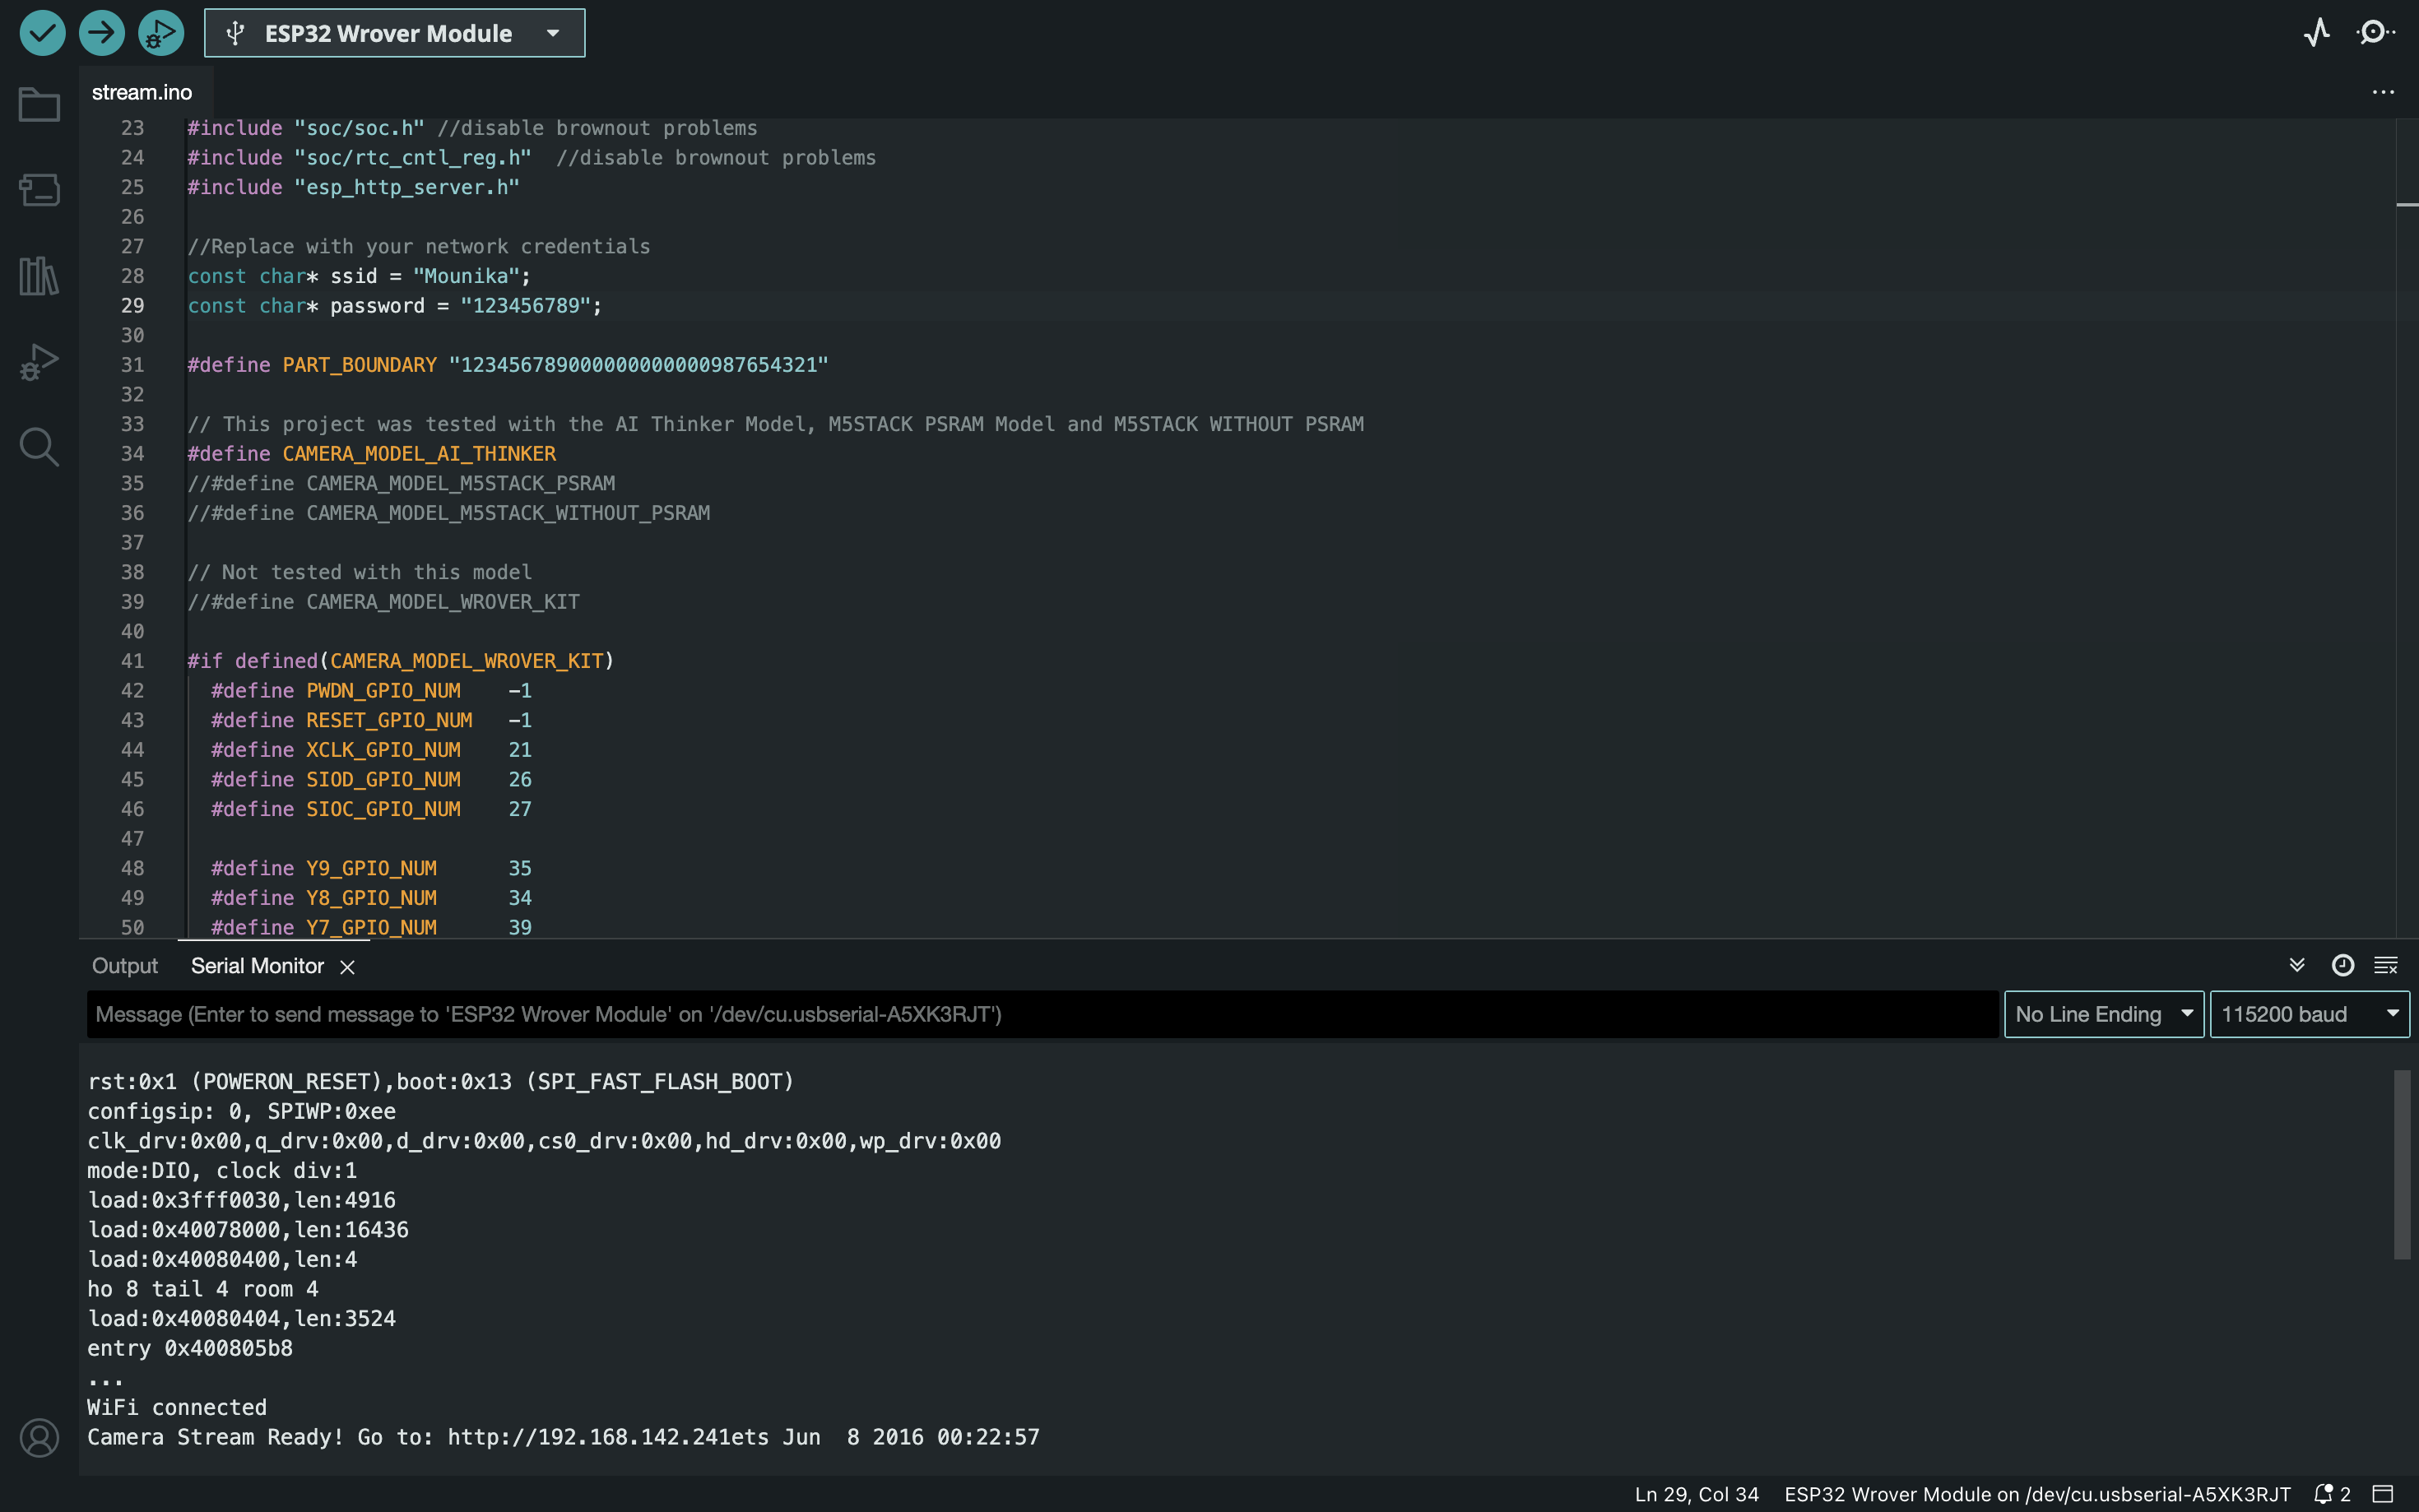The height and width of the screenshot is (1512, 2419).
Task: Toggle autoscroll in Serial Monitor
Action: (2297, 965)
